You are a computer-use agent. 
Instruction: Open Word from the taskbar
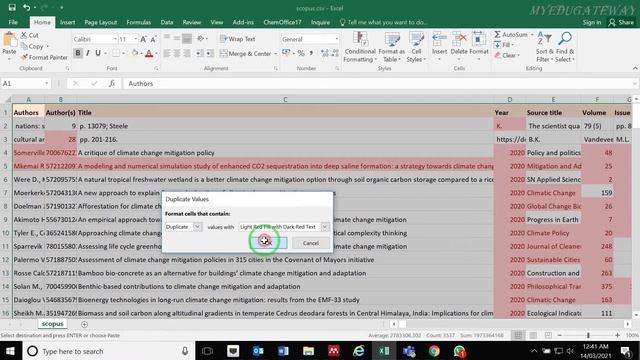click(x=283, y=351)
